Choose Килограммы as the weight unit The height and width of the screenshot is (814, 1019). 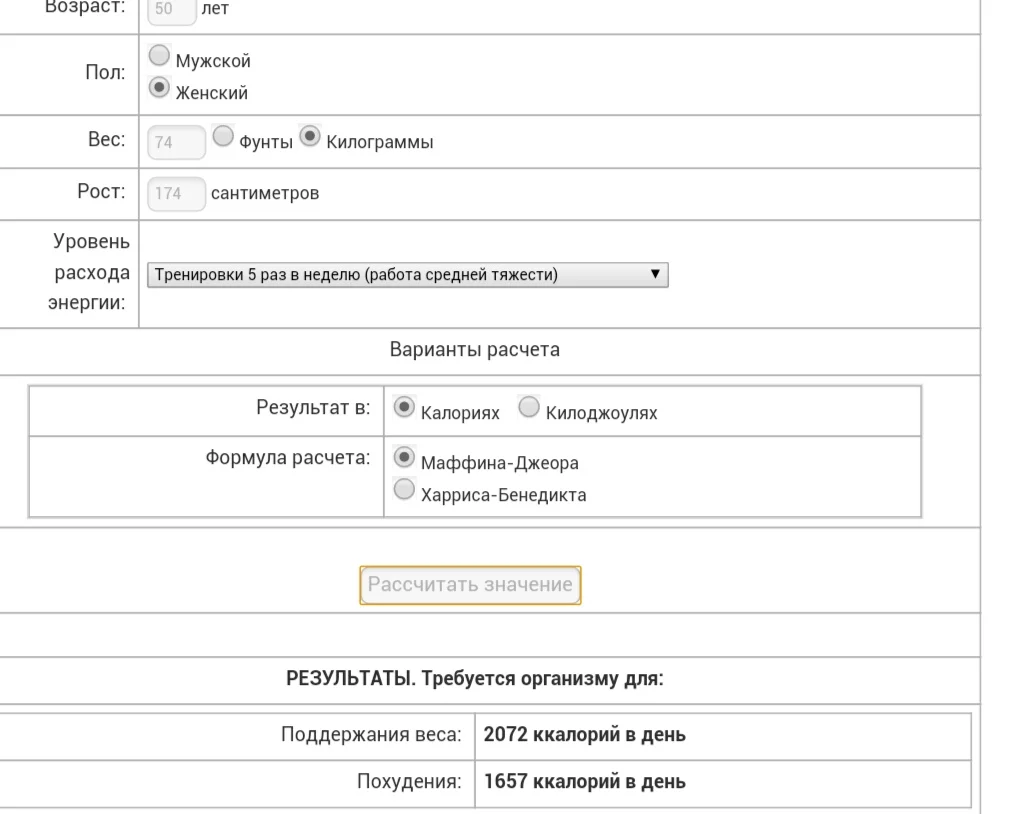[311, 137]
